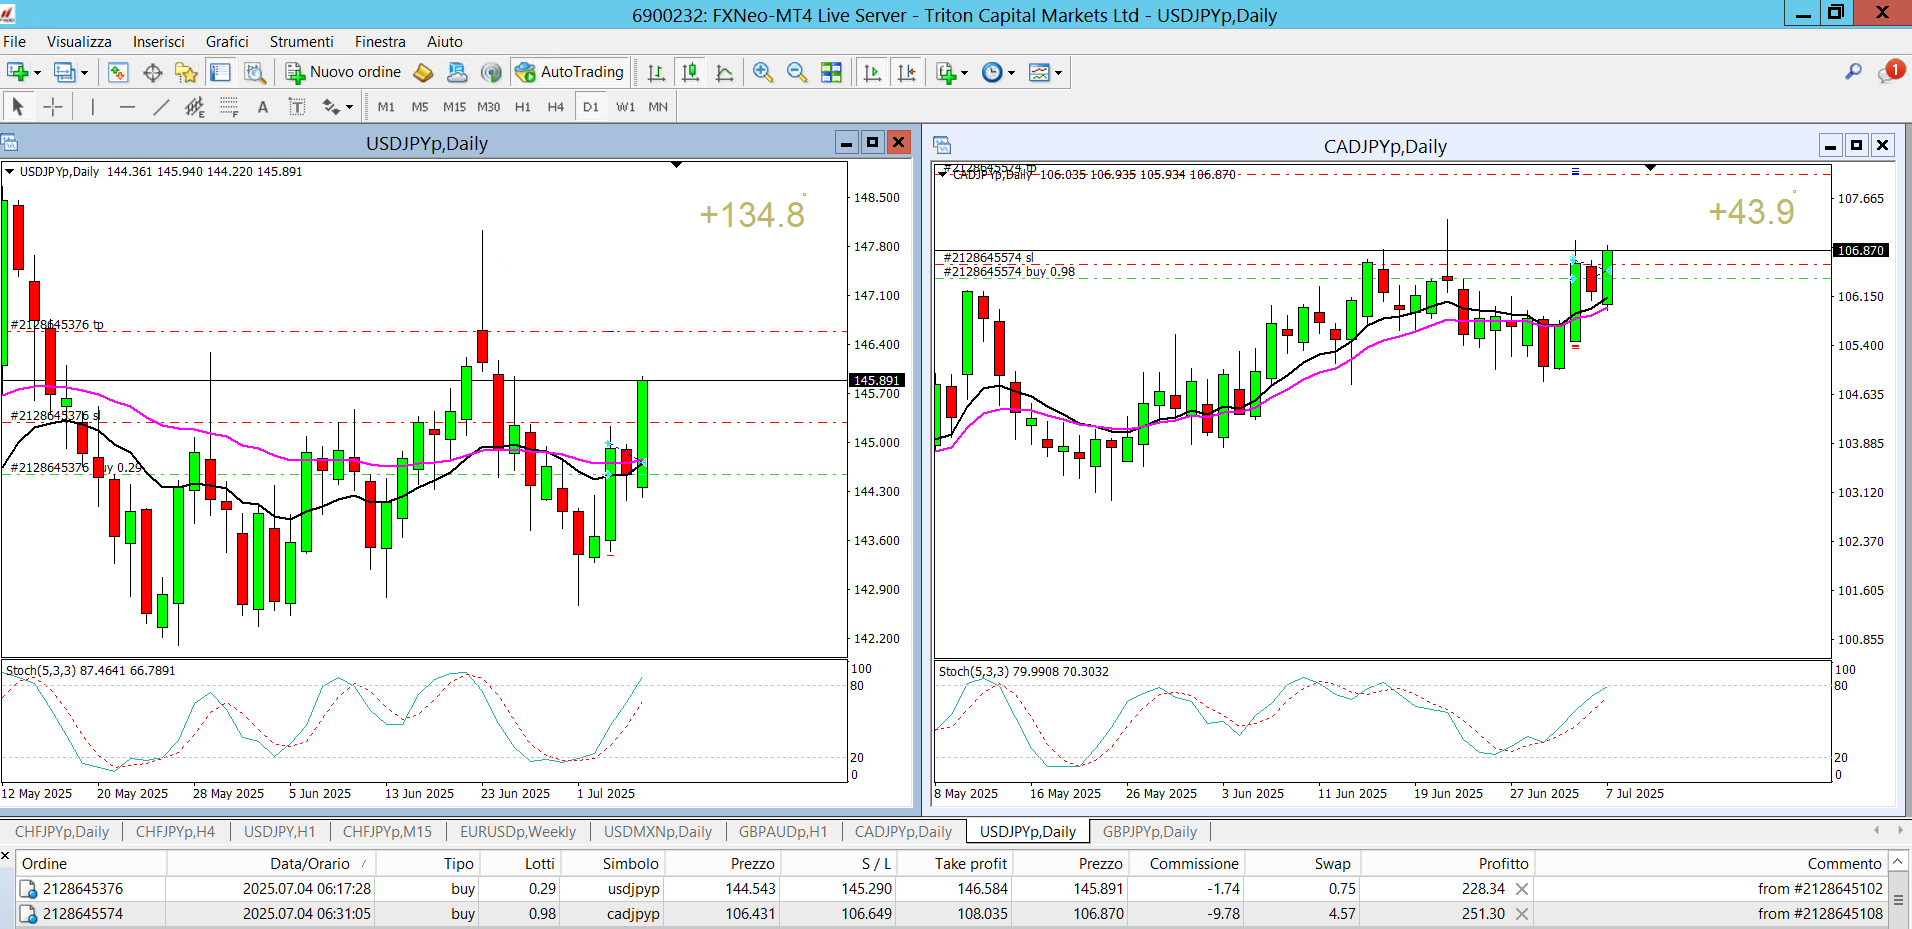Open the periods clock icon
1912x929 pixels.
tap(992, 72)
